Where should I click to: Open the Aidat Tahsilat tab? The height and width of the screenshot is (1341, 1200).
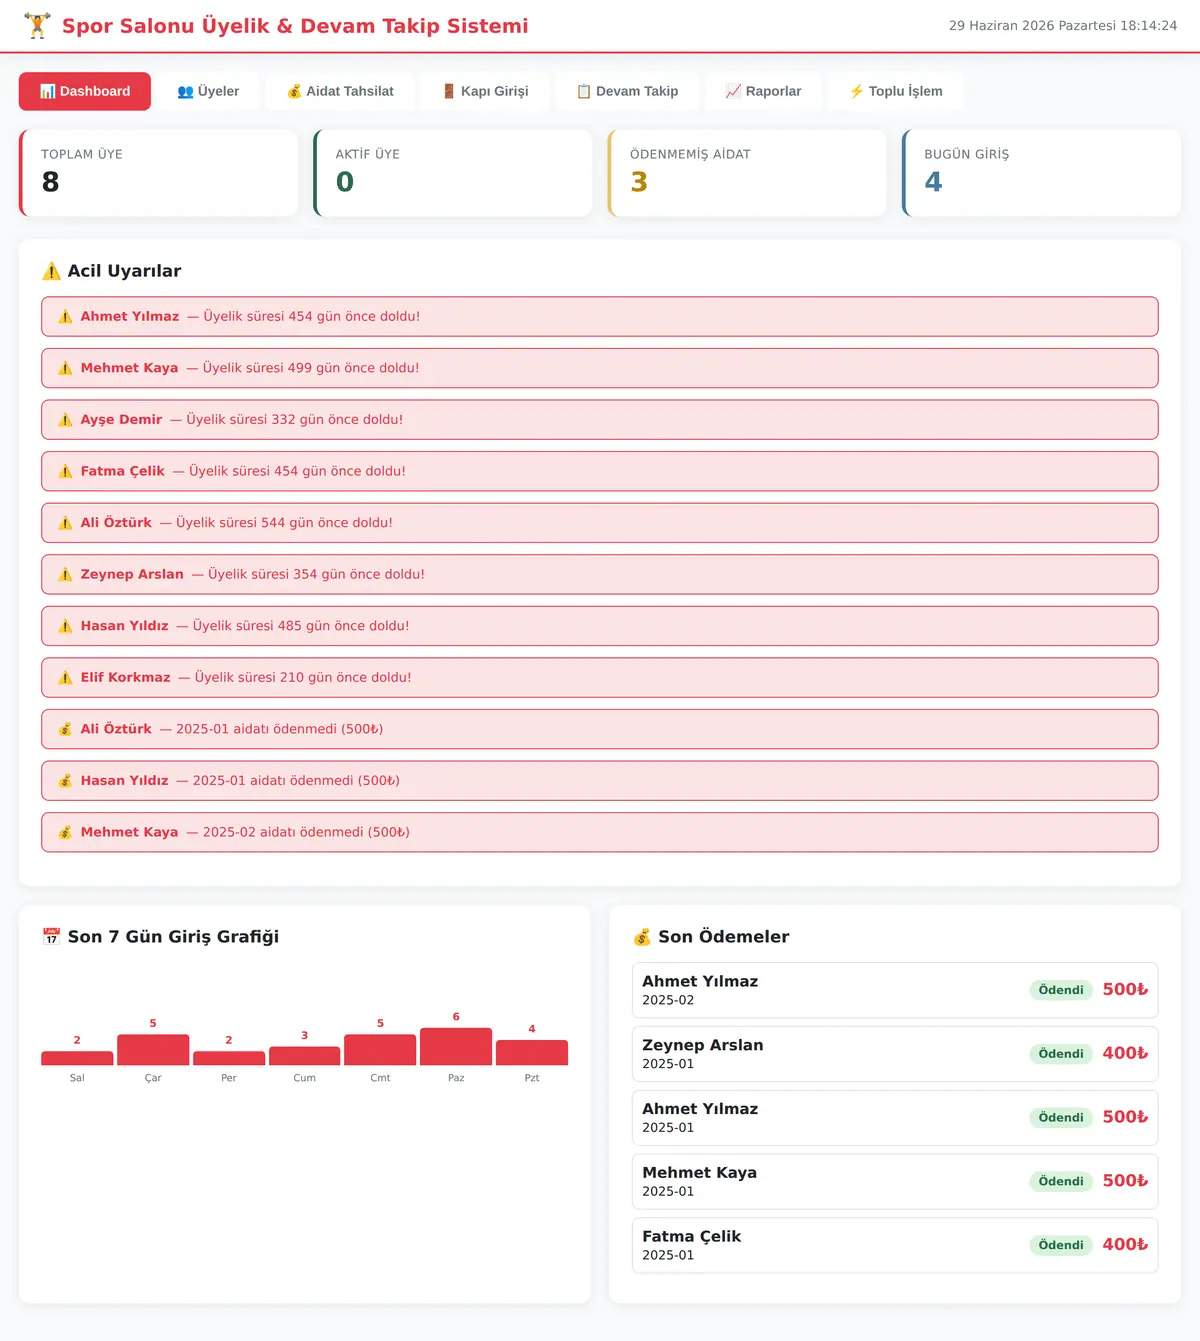click(340, 91)
